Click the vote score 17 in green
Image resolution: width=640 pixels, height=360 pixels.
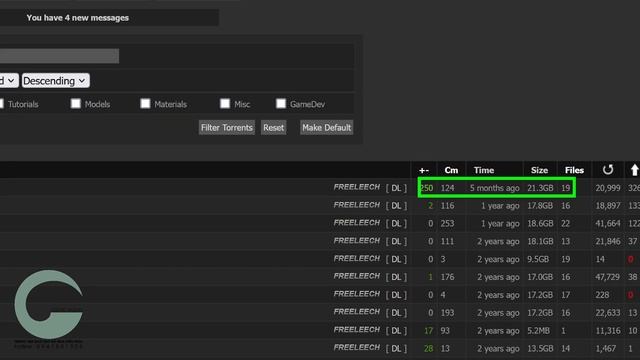428,331
